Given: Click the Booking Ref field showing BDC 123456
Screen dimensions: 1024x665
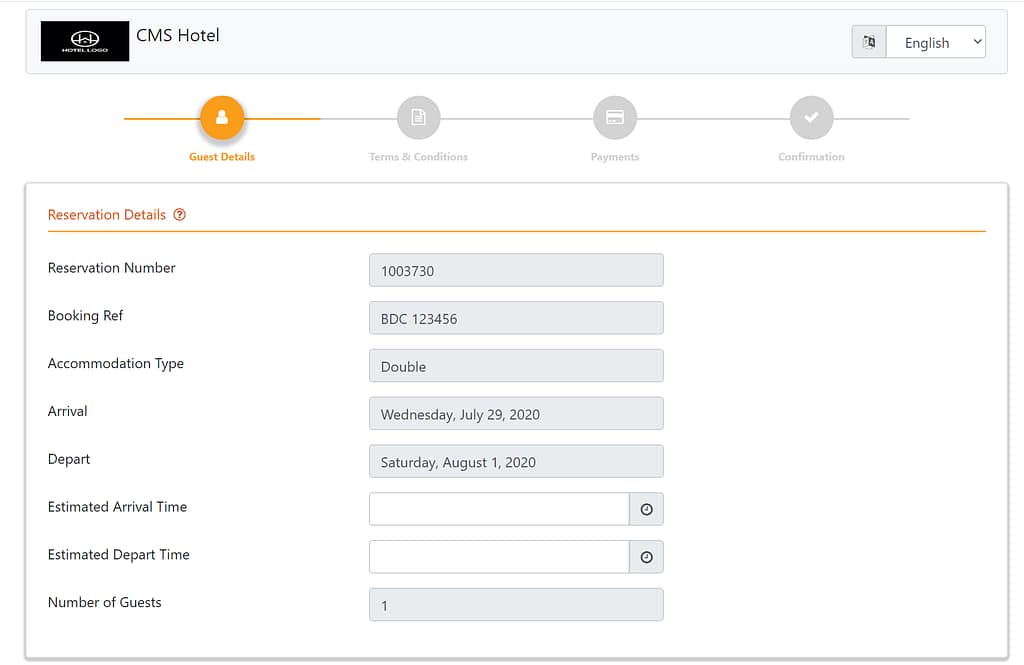Looking at the screenshot, I should click(x=516, y=317).
